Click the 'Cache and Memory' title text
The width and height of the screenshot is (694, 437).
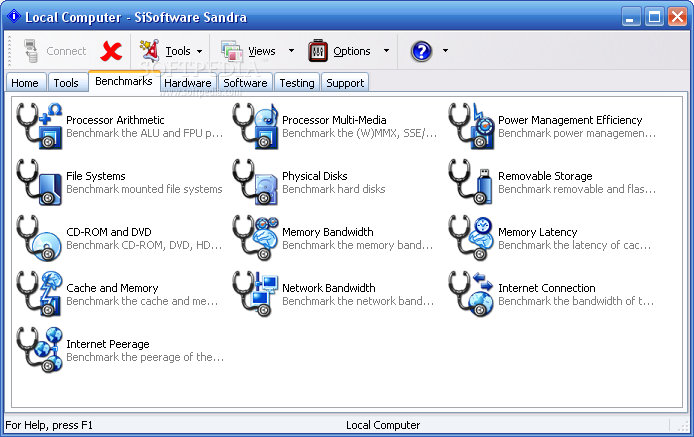click(112, 288)
